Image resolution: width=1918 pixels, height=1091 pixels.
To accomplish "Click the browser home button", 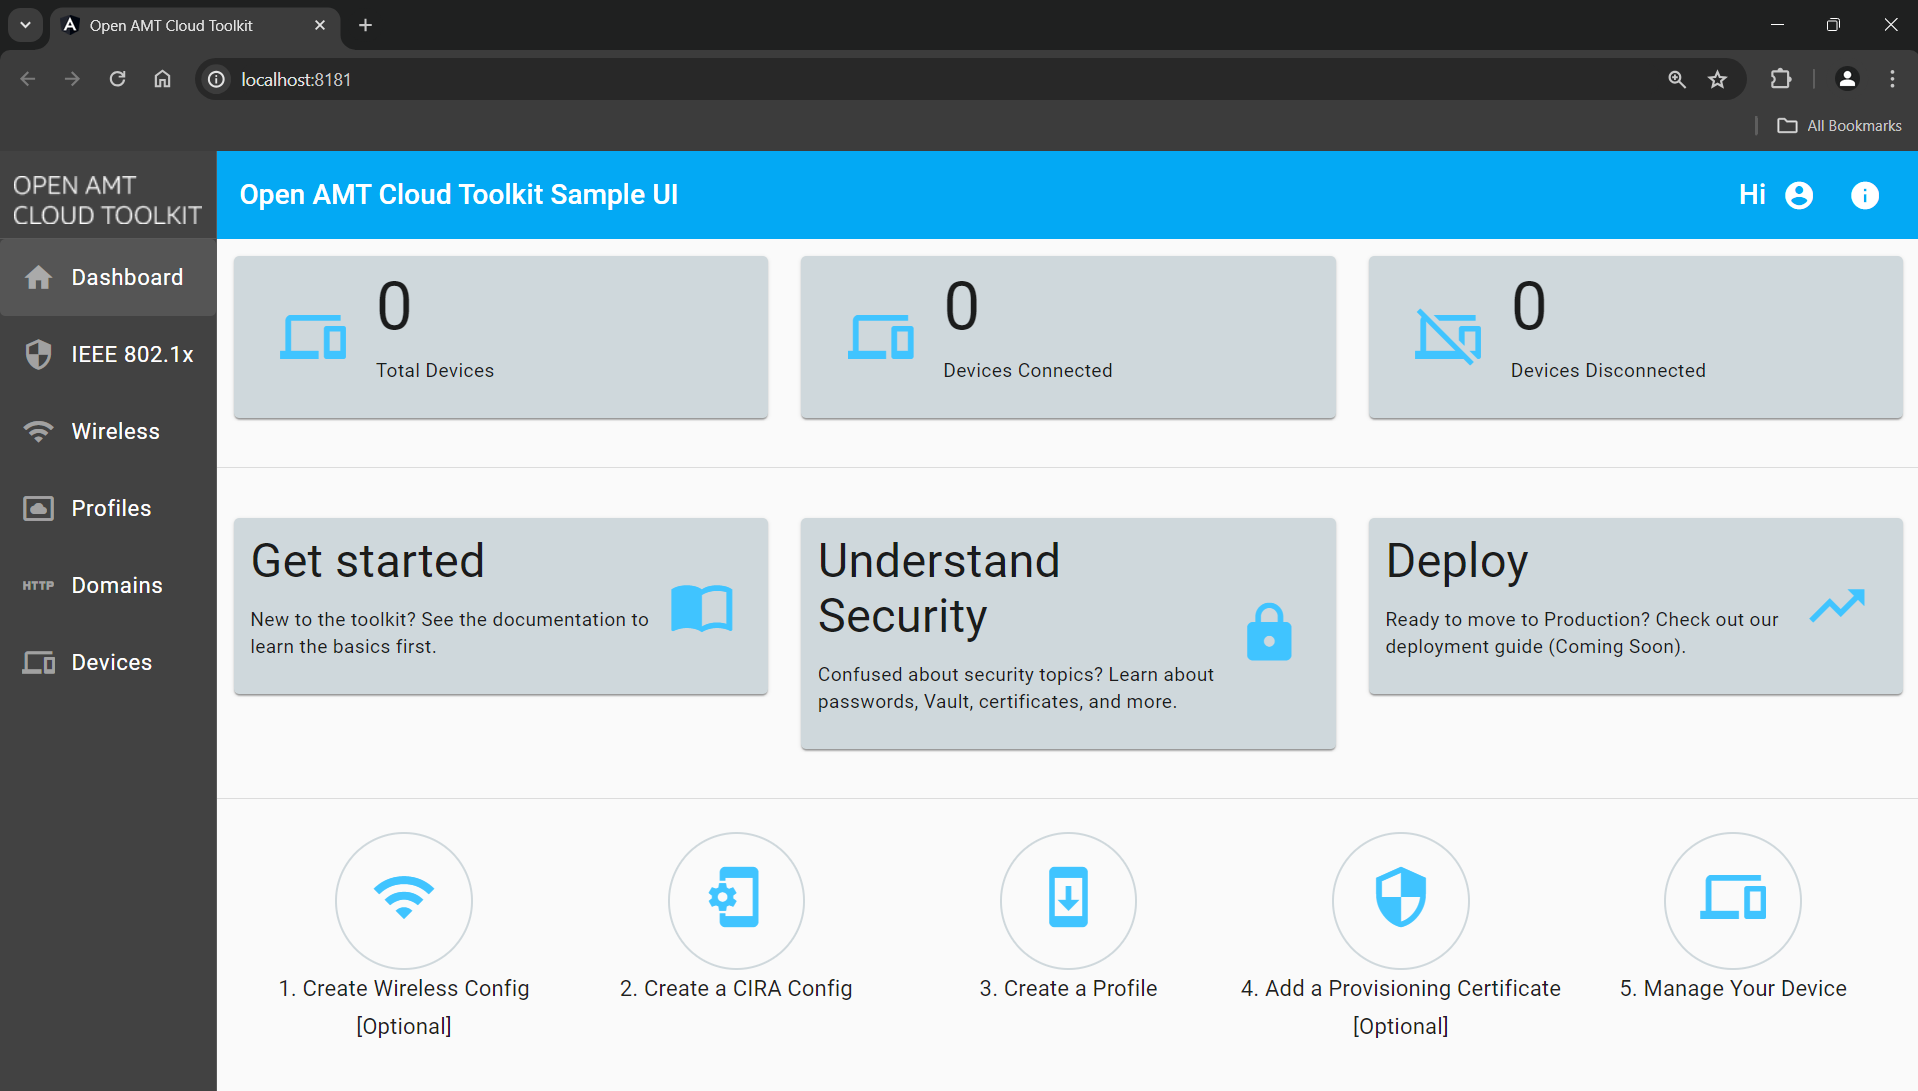I will [x=162, y=79].
